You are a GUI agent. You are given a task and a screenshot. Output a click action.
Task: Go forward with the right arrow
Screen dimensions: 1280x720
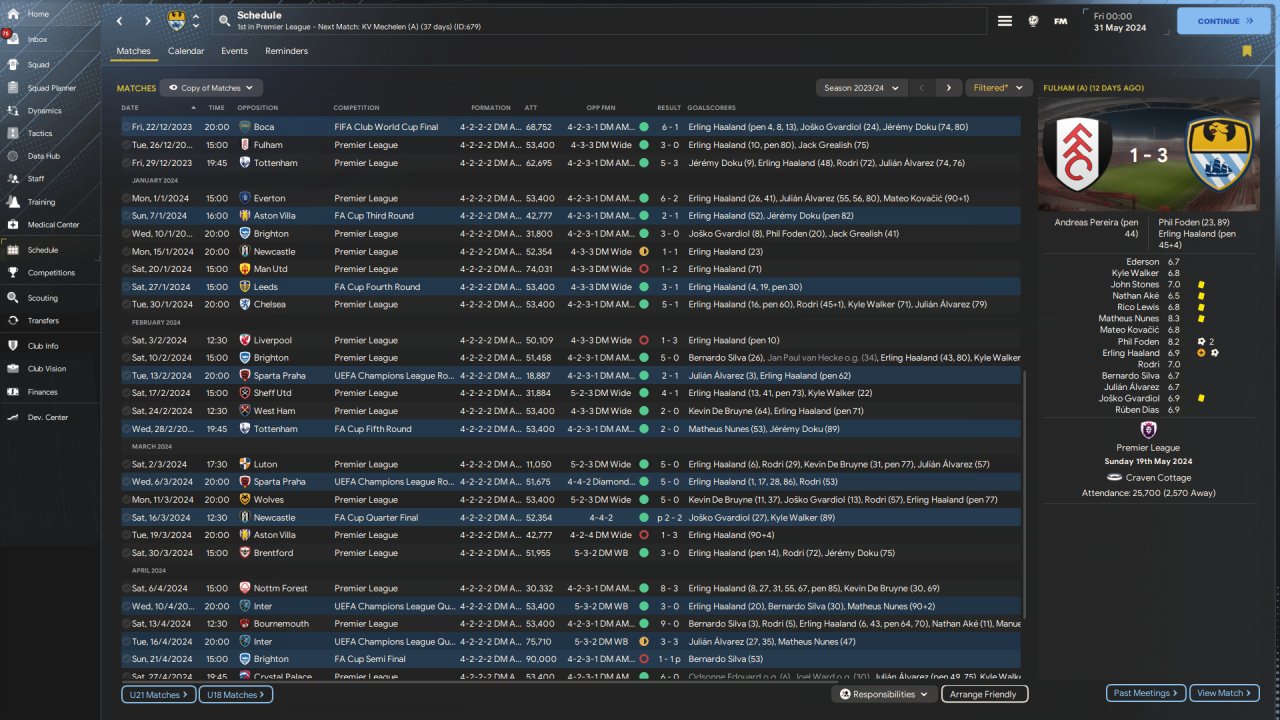(x=148, y=20)
